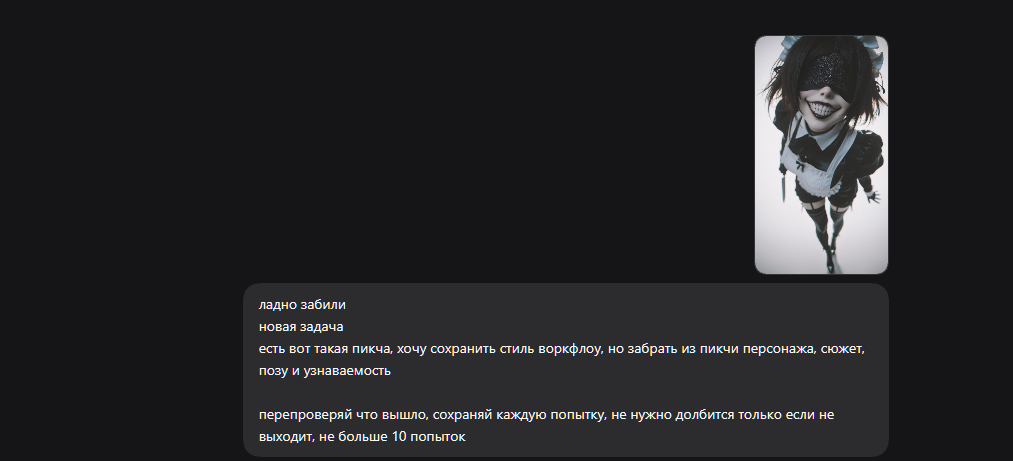
Task: Open the attached maid character image thumbnail
Action: [821, 155]
